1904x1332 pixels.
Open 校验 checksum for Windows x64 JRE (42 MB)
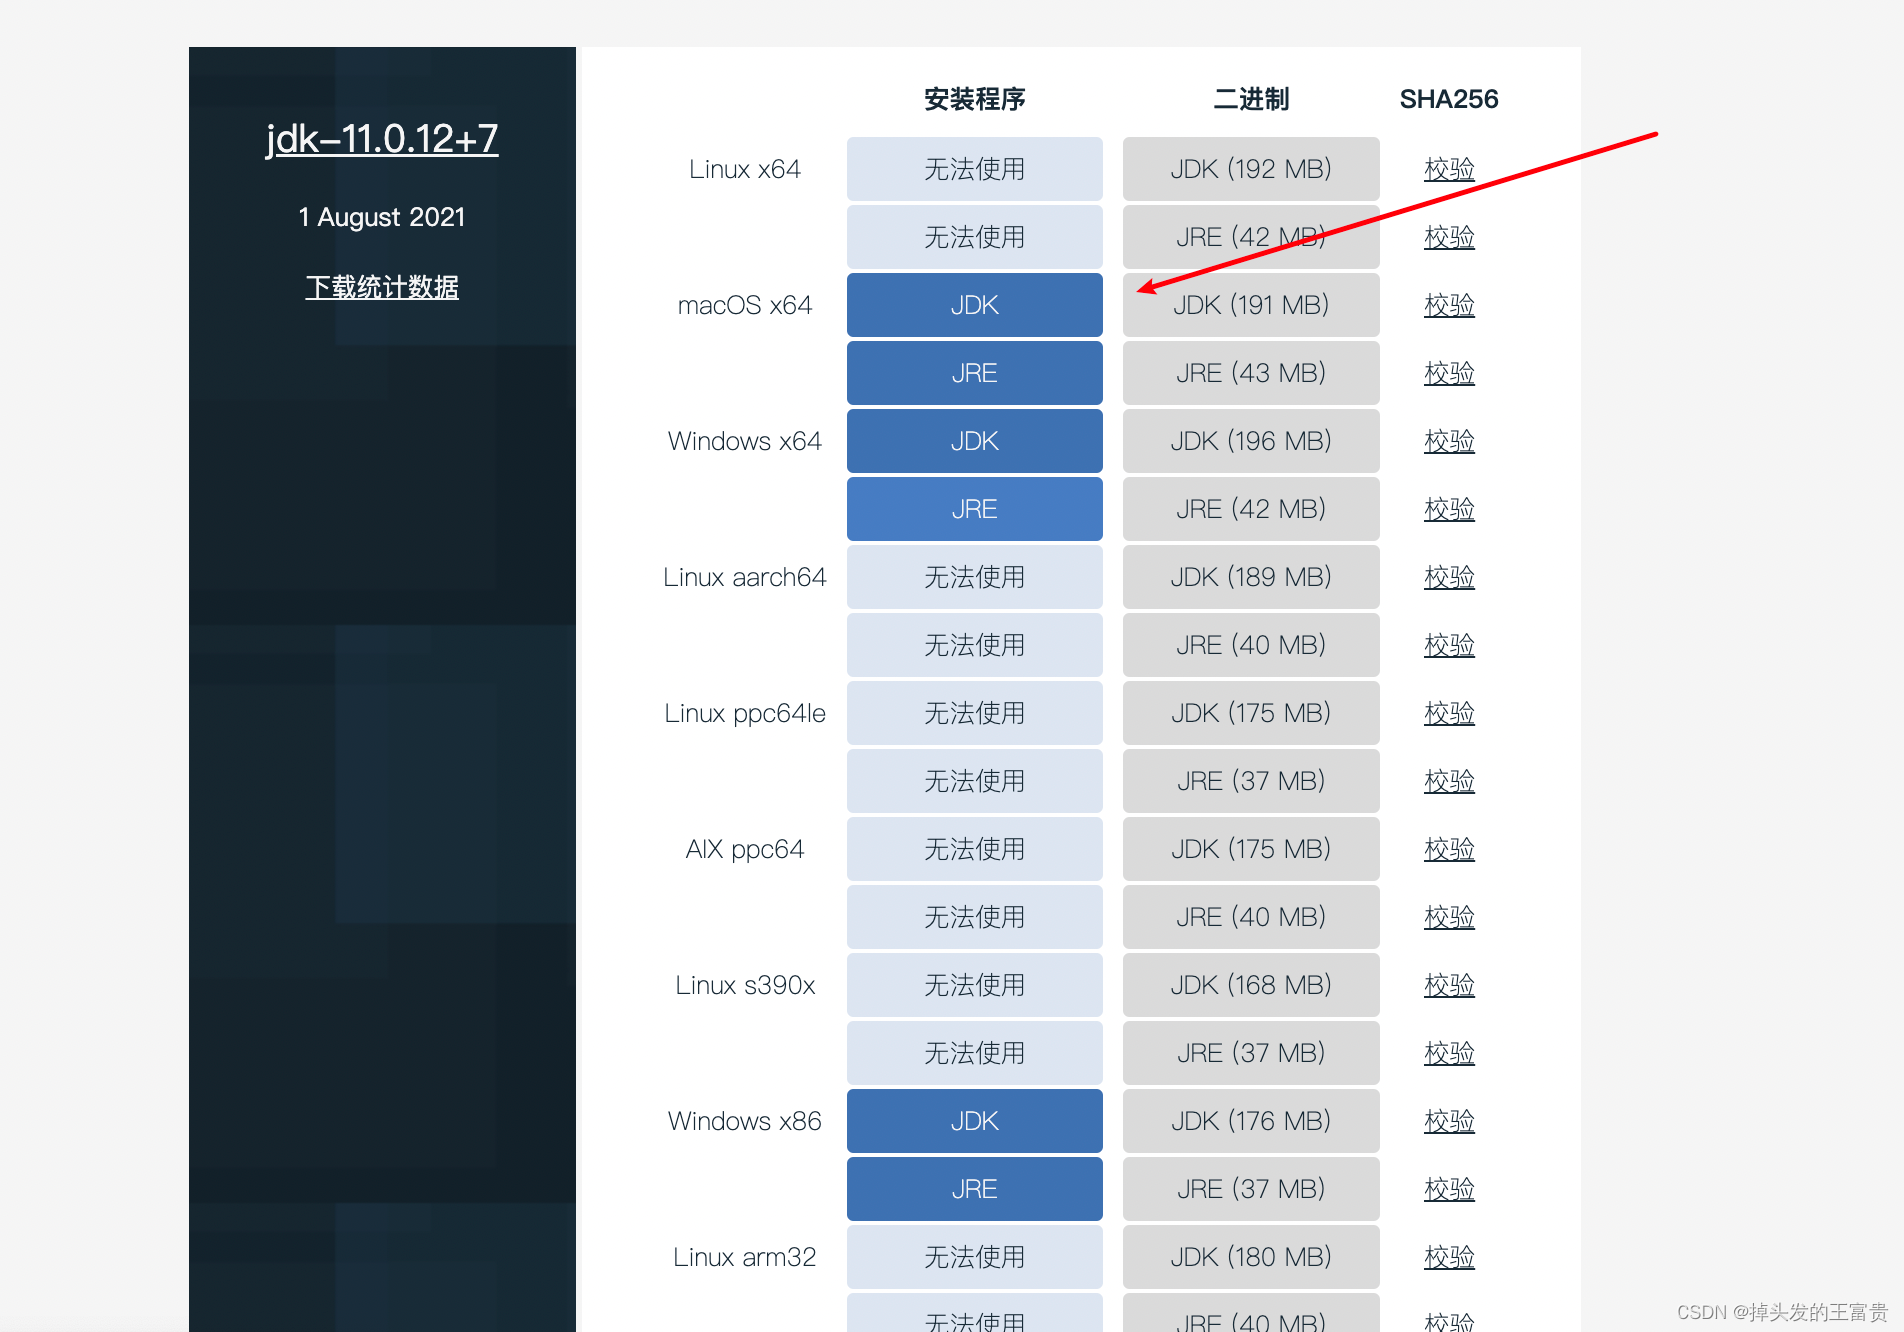tap(1449, 509)
